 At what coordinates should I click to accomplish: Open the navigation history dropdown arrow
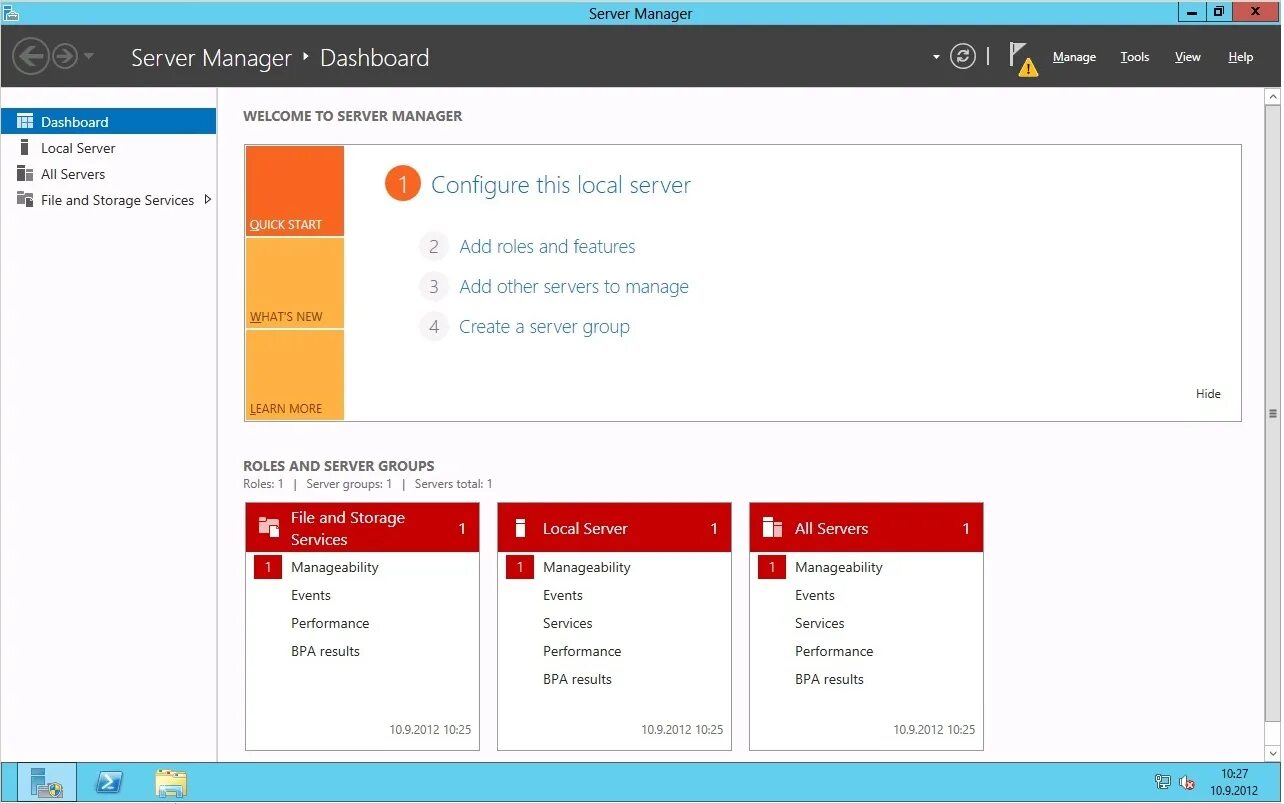tap(935, 57)
